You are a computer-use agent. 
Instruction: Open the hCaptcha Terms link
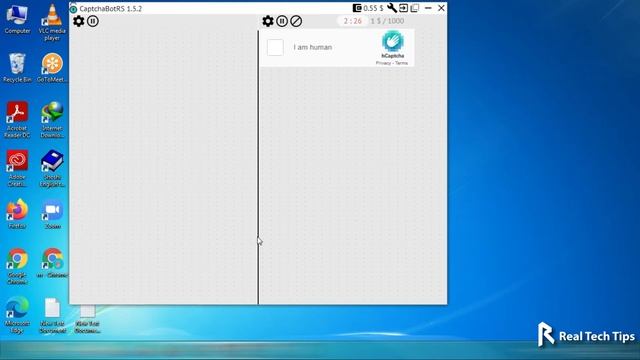click(401, 63)
